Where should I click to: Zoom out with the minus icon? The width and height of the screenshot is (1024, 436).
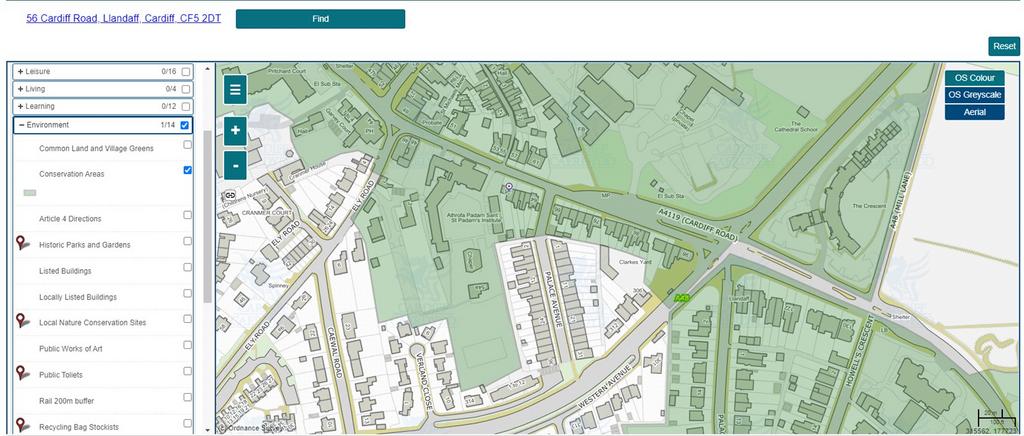click(235, 166)
